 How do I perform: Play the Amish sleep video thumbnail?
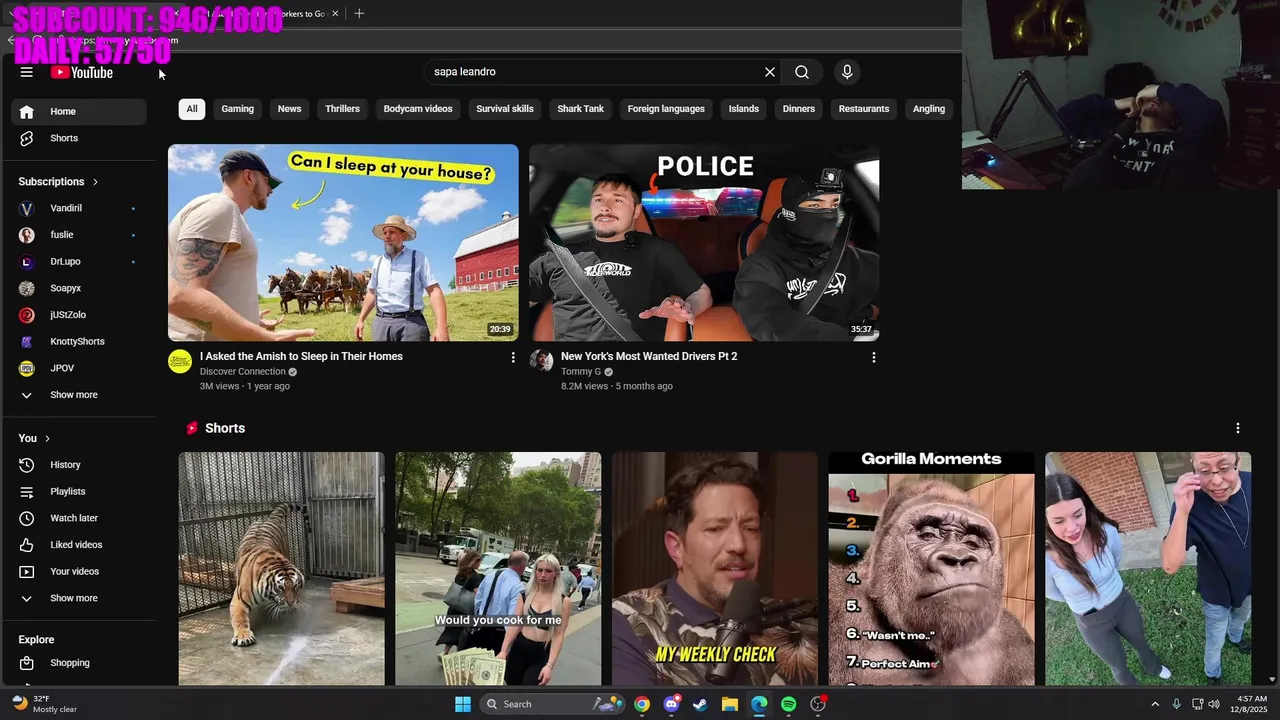(x=343, y=243)
